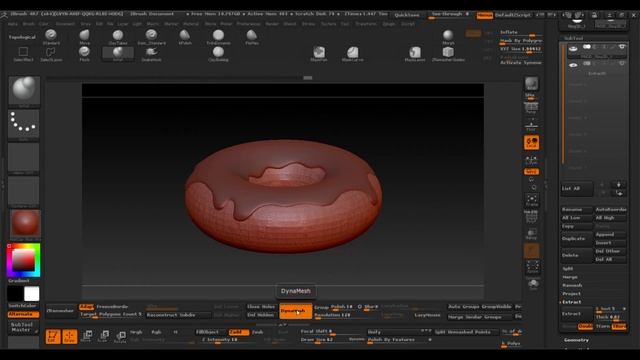The image size is (640, 360).
Task: Expand the Project section
Action: pyautogui.click(x=571, y=293)
